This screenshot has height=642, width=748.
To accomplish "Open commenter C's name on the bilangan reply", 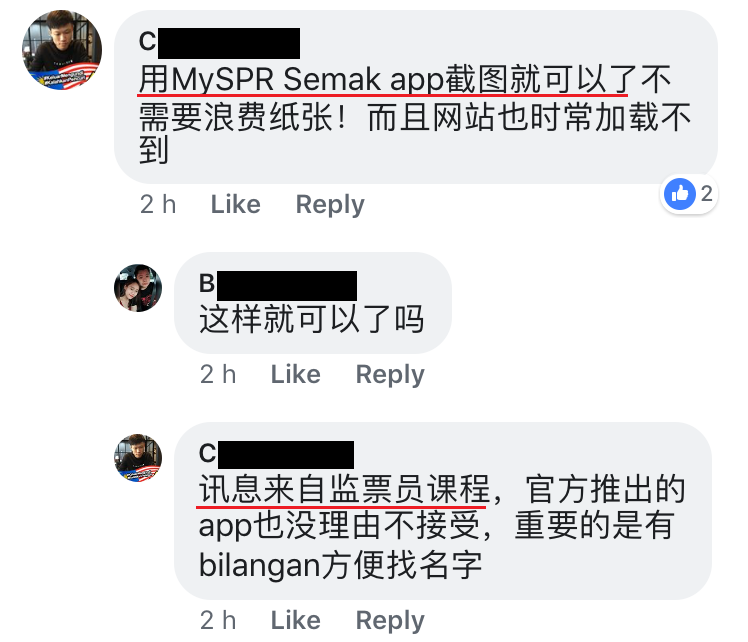I will tap(276, 454).
